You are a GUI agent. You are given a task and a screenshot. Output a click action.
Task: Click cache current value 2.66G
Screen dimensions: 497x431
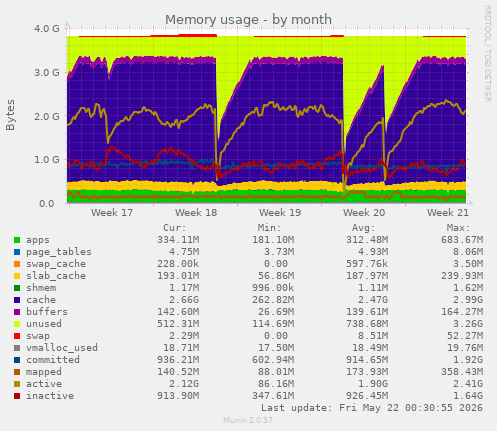coord(184,300)
